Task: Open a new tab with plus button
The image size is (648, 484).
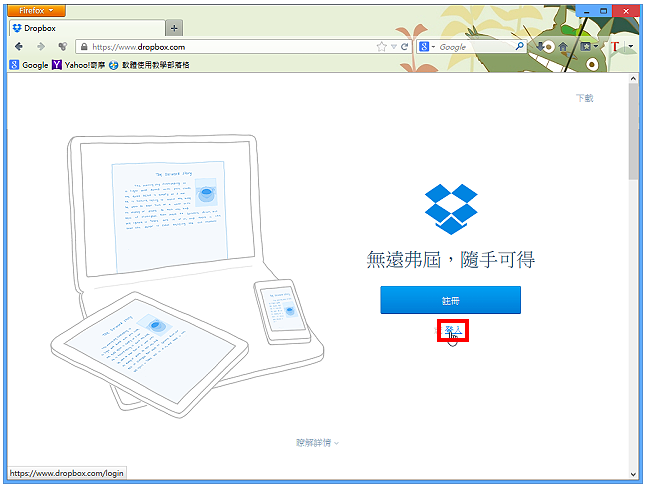Action: (174, 28)
